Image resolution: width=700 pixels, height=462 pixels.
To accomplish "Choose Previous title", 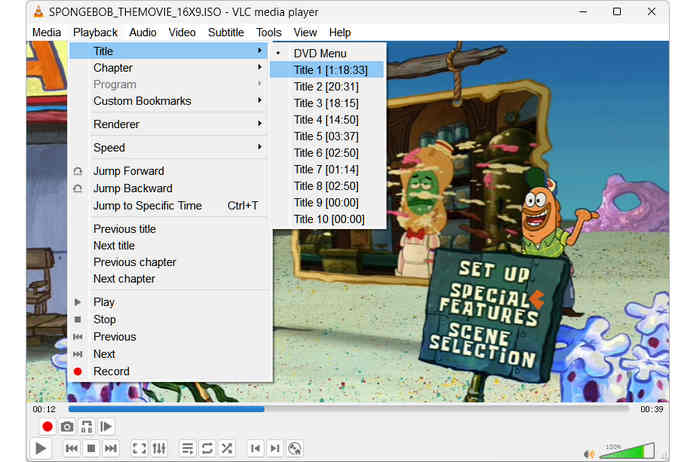I will (169, 229).
